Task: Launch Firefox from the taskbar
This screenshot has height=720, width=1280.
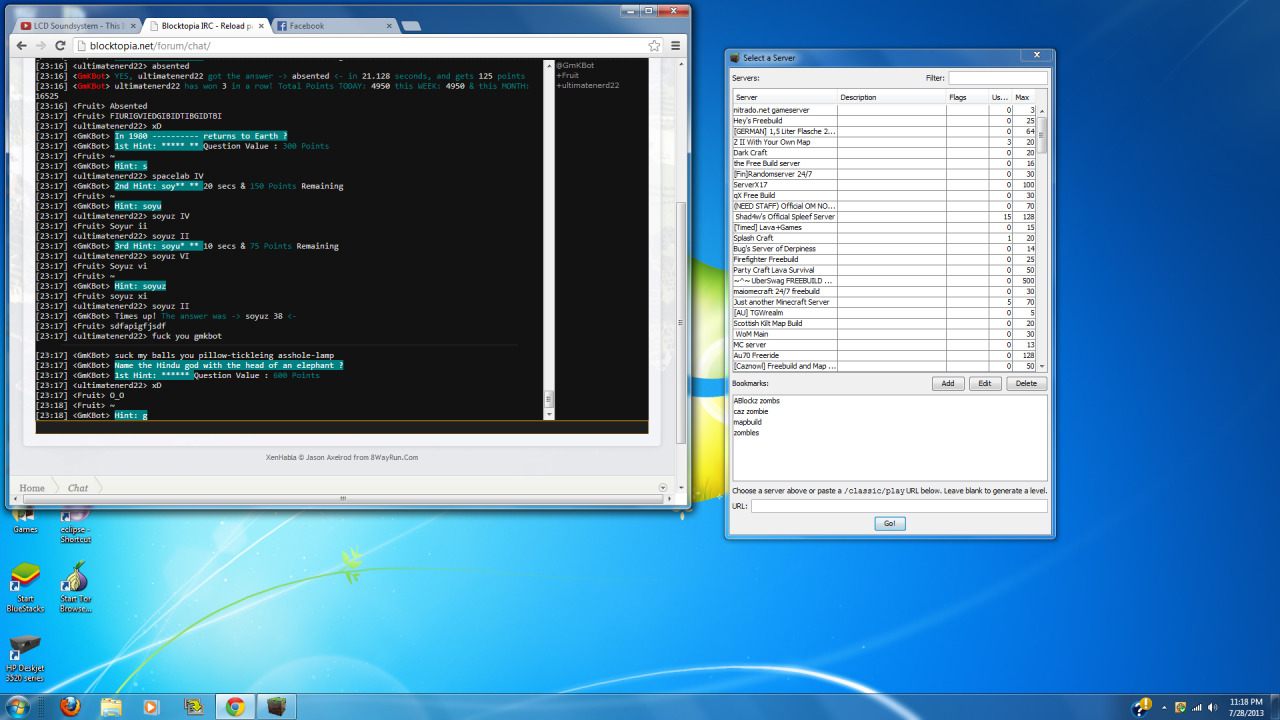Action: tap(70, 707)
